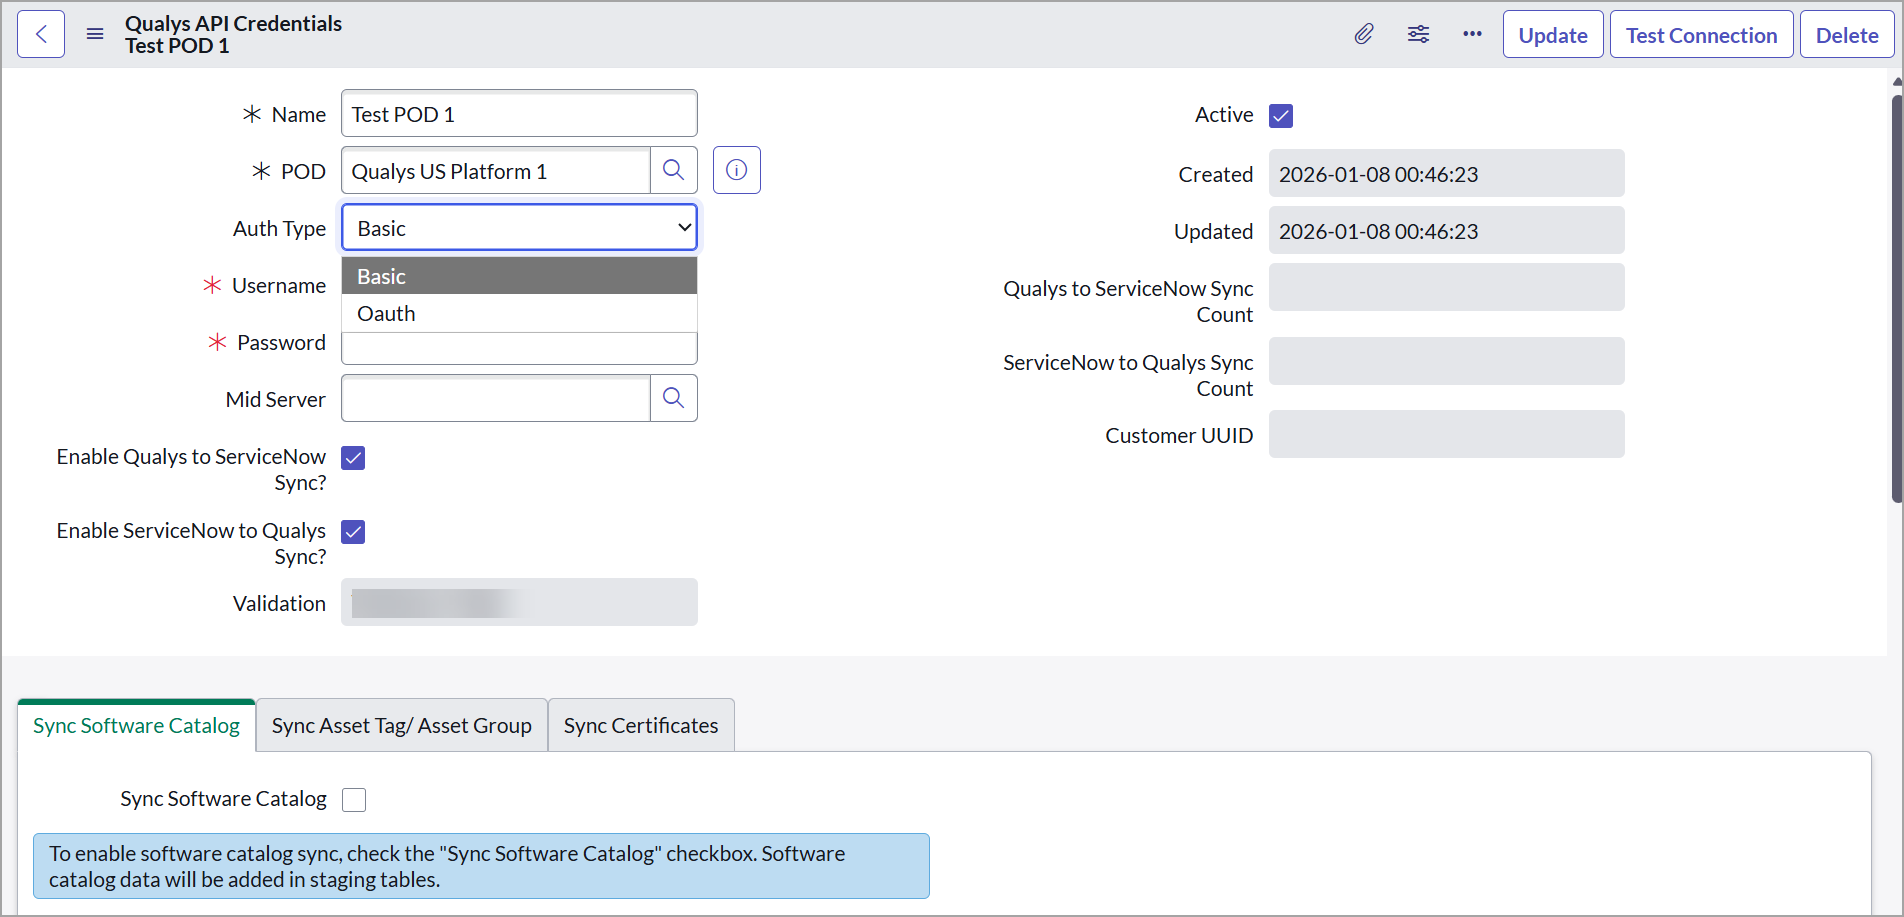The height and width of the screenshot is (917, 1904).
Task: Click the Mid Server lookup magnifier icon
Action: click(x=674, y=398)
